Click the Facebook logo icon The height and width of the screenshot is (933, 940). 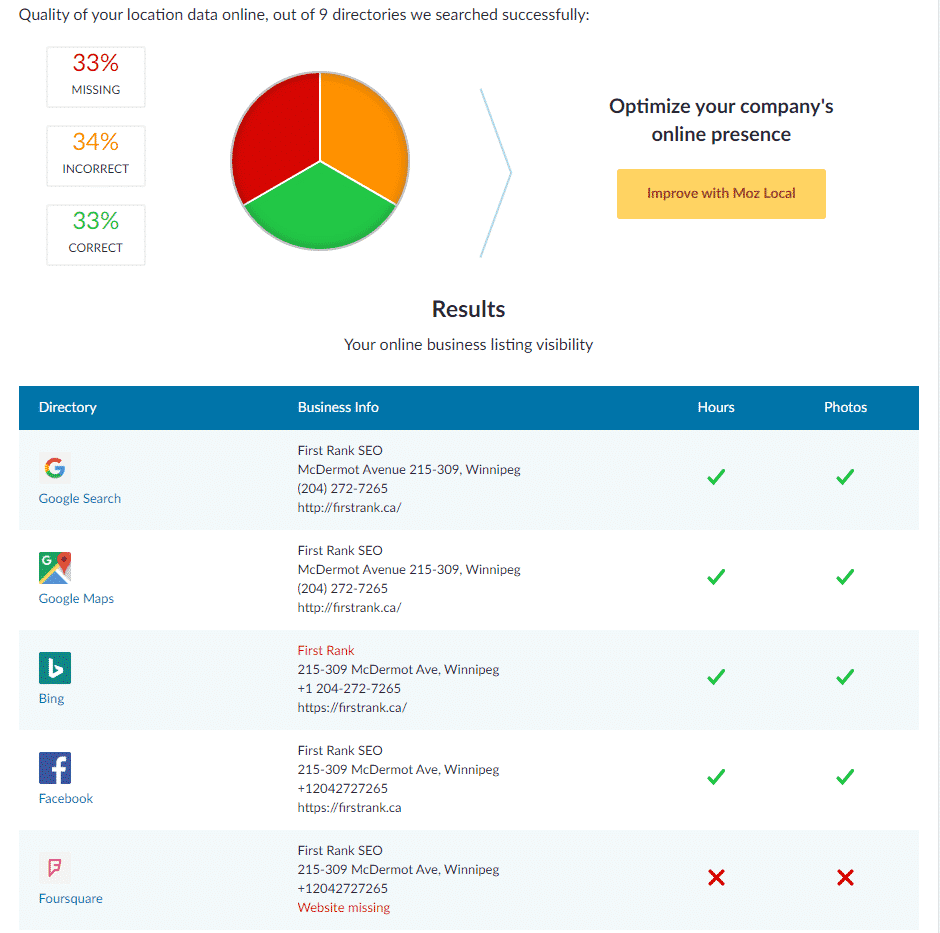(55, 768)
